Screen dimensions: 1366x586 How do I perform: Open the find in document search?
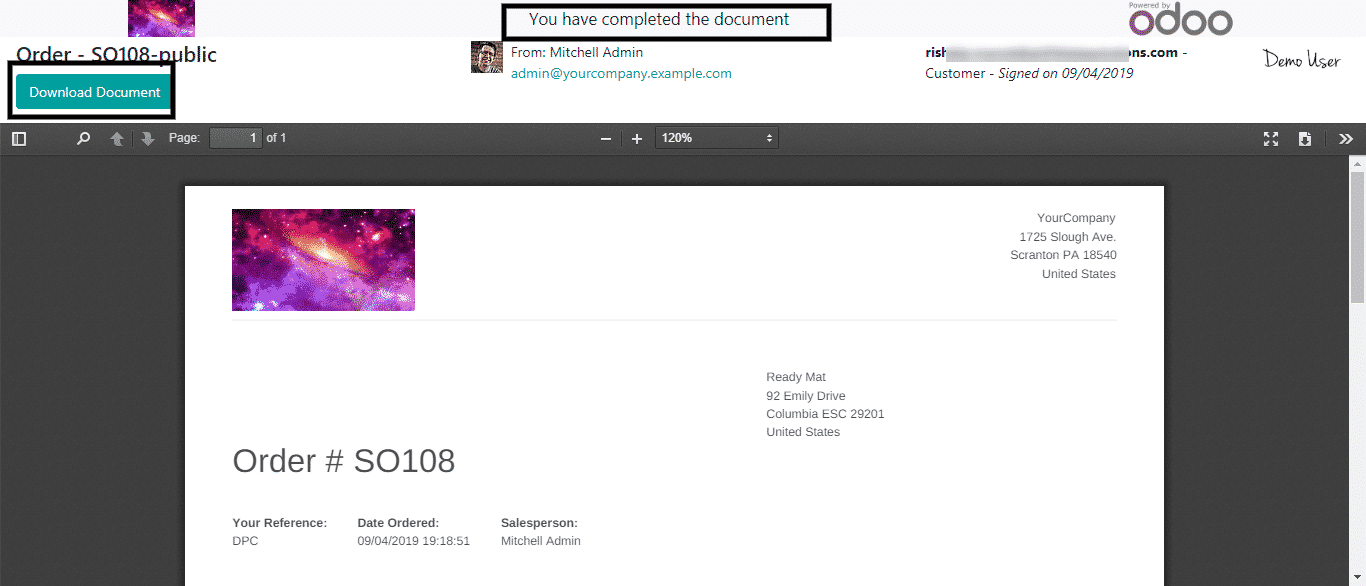tap(84, 139)
